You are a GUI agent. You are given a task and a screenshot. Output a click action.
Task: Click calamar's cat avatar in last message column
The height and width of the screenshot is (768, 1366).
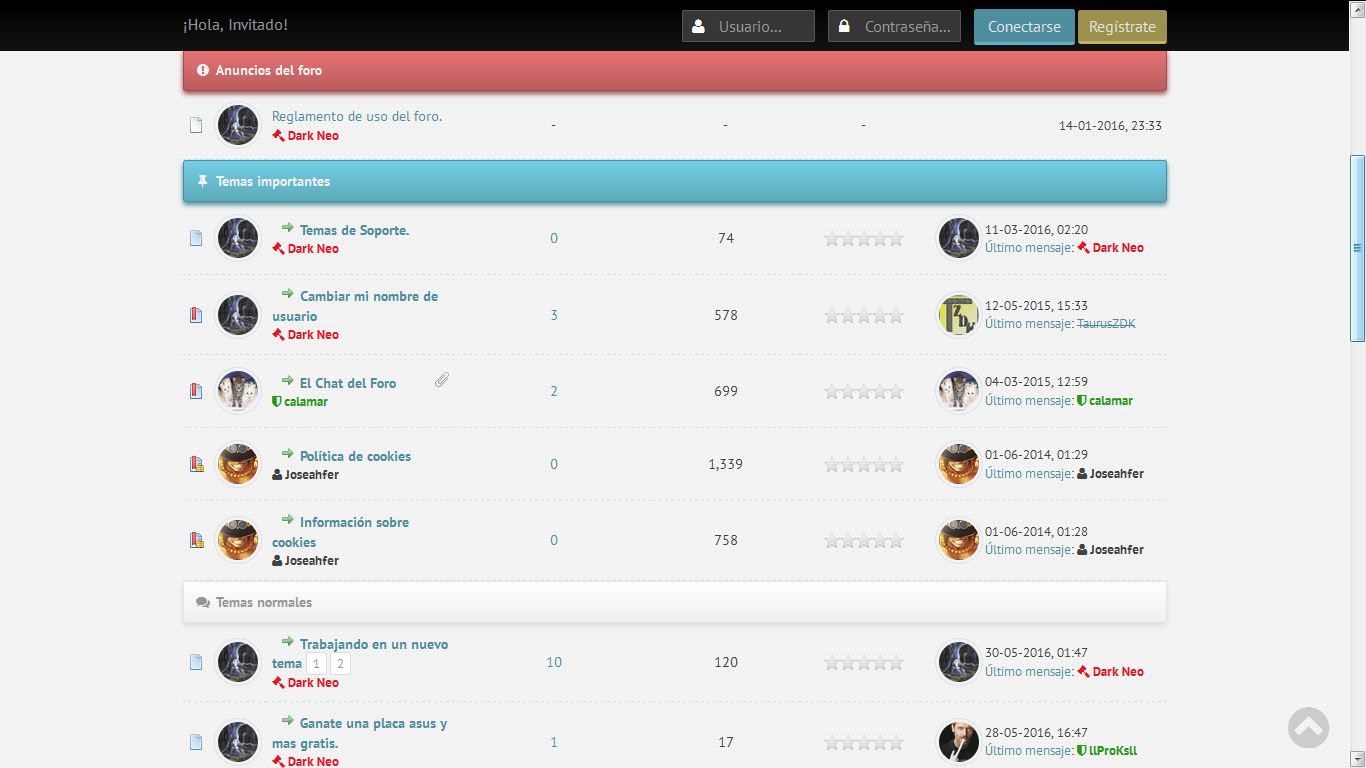click(958, 391)
